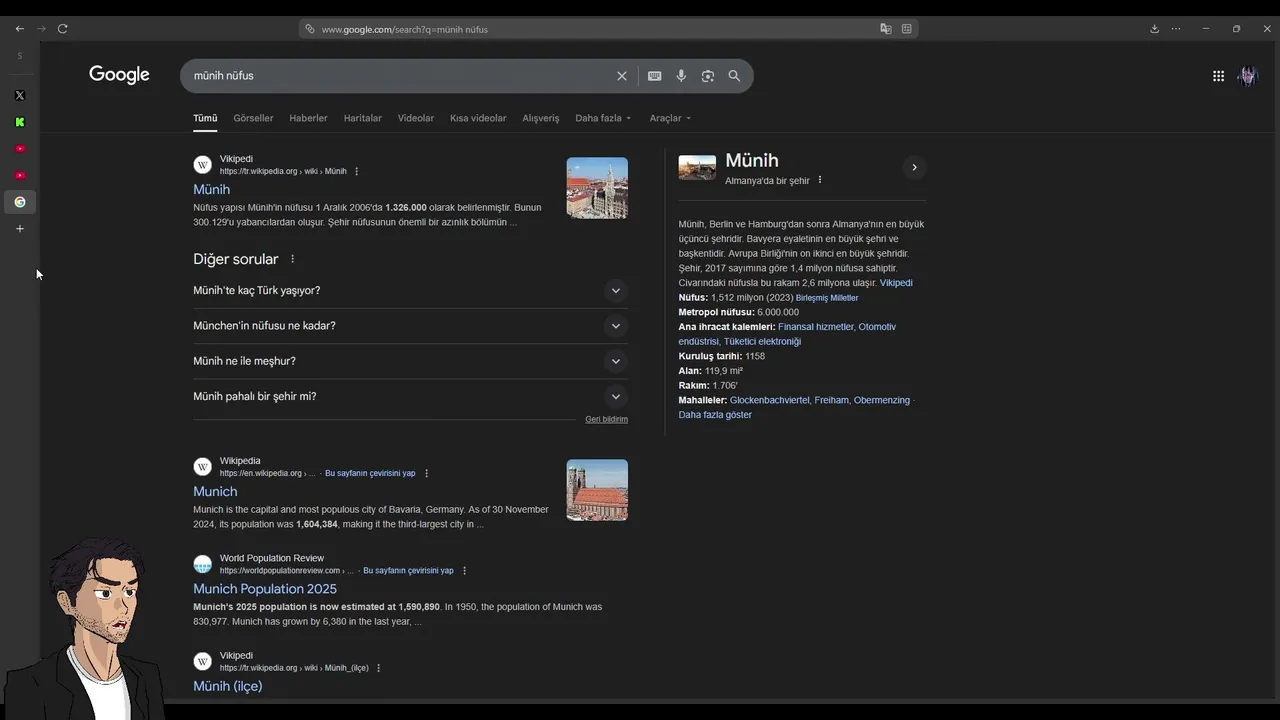Screen dimensions: 1280x720
Task: Click the Münih town hall thumbnail in first result
Action: click(x=597, y=188)
